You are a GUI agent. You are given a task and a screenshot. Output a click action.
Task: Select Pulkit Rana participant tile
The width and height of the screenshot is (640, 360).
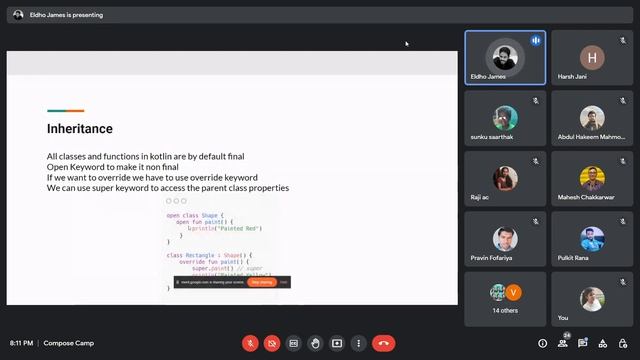click(592, 239)
